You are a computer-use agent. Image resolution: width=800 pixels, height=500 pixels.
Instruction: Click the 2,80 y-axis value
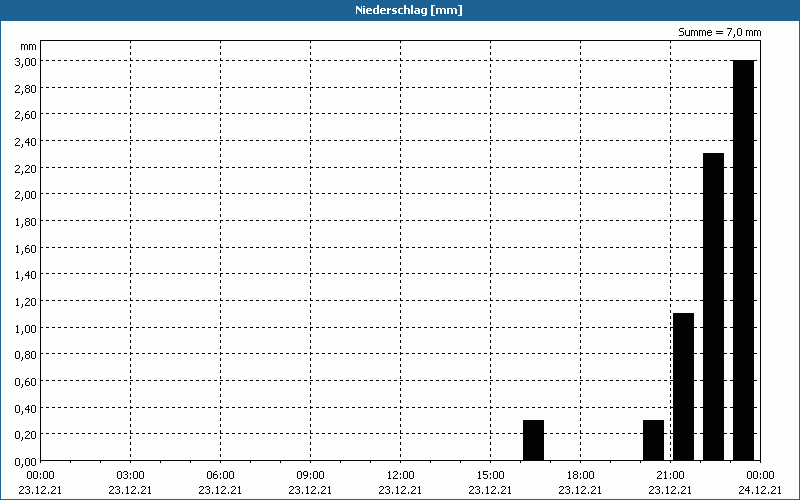tap(27, 88)
